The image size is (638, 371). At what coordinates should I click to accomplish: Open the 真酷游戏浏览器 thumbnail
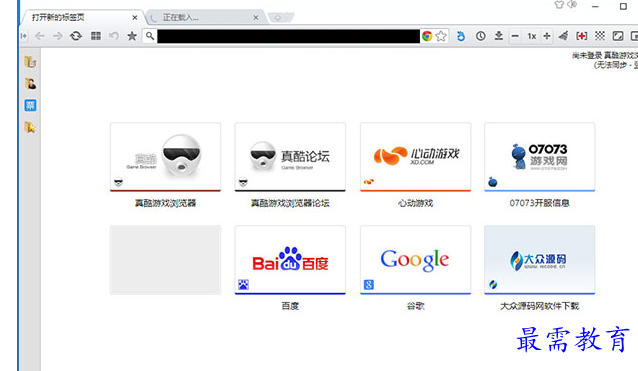pos(166,157)
